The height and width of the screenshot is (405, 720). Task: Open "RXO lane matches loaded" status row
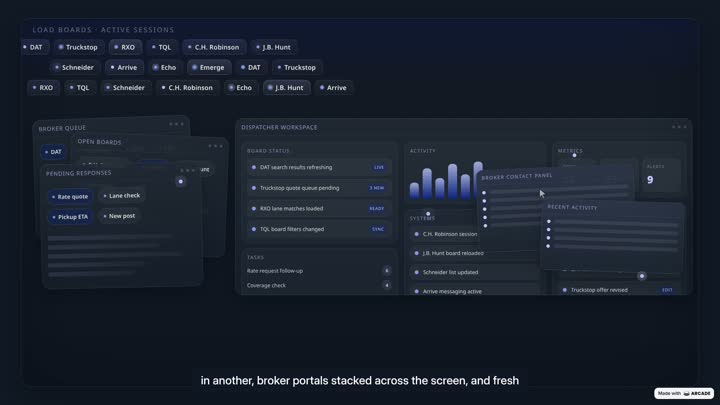tap(319, 208)
